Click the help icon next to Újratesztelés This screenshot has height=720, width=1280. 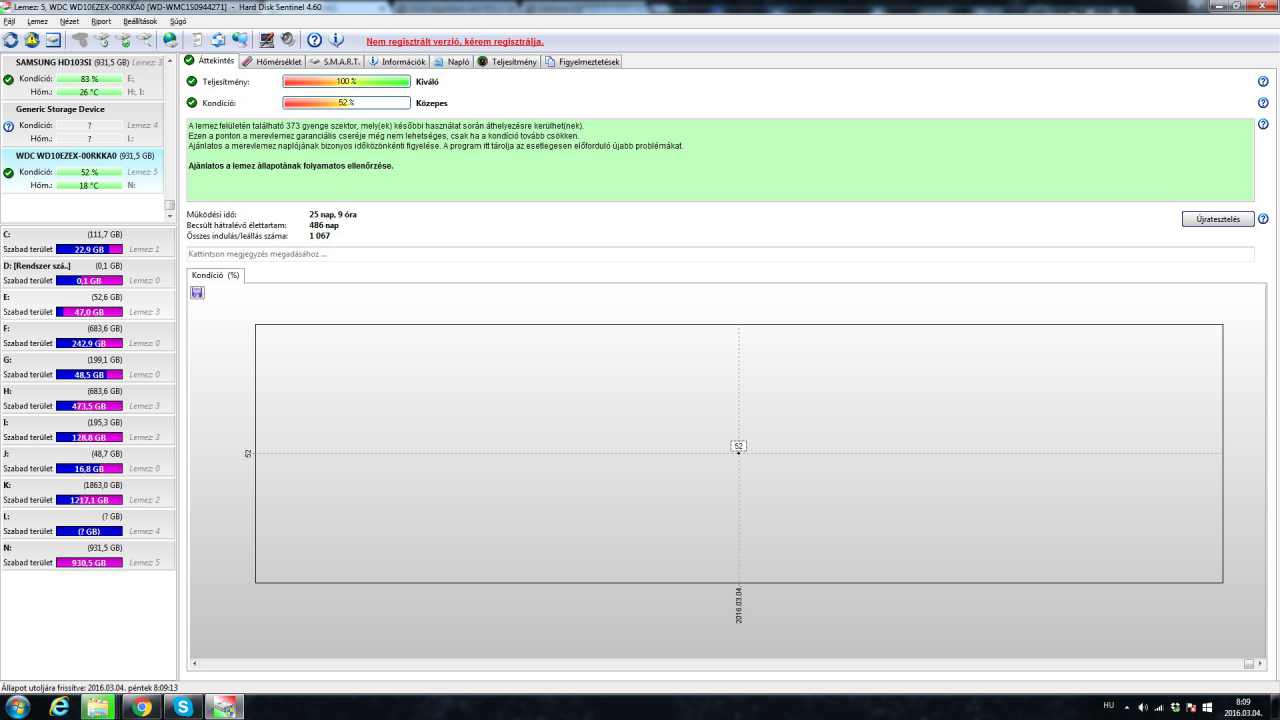click(x=1263, y=219)
